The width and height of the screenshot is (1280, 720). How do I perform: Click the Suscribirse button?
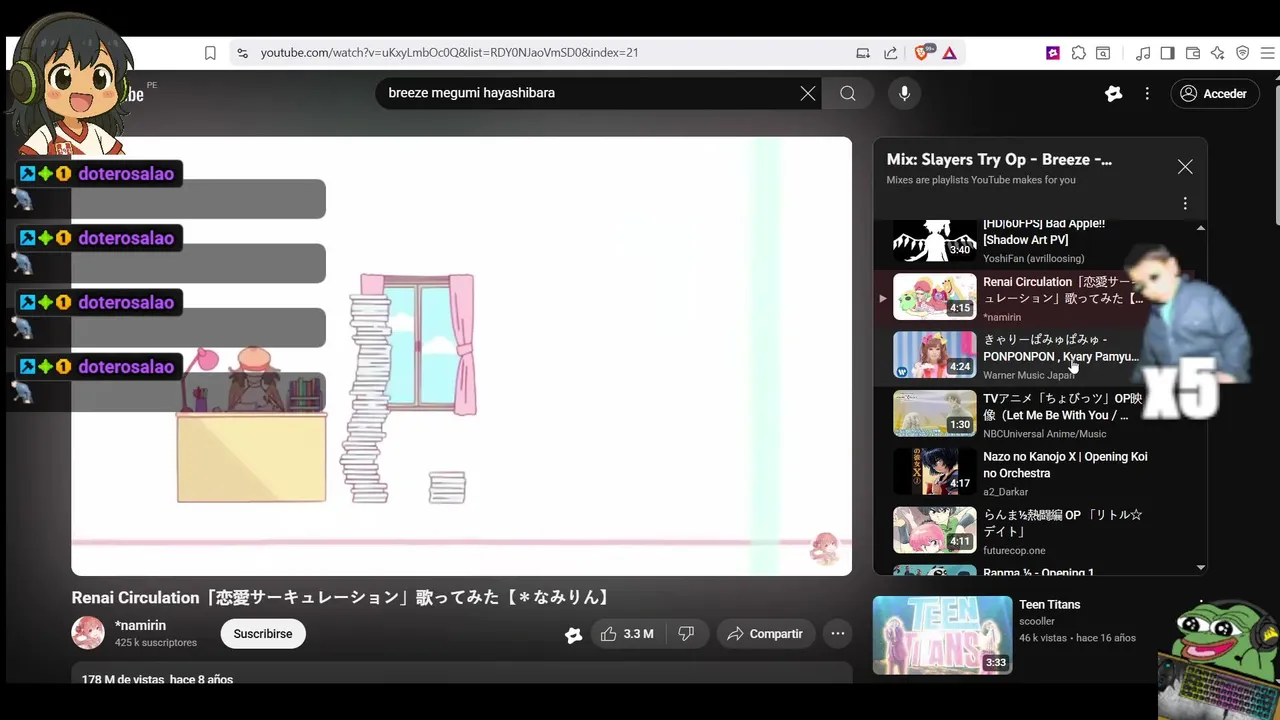pyautogui.click(x=263, y=634)
